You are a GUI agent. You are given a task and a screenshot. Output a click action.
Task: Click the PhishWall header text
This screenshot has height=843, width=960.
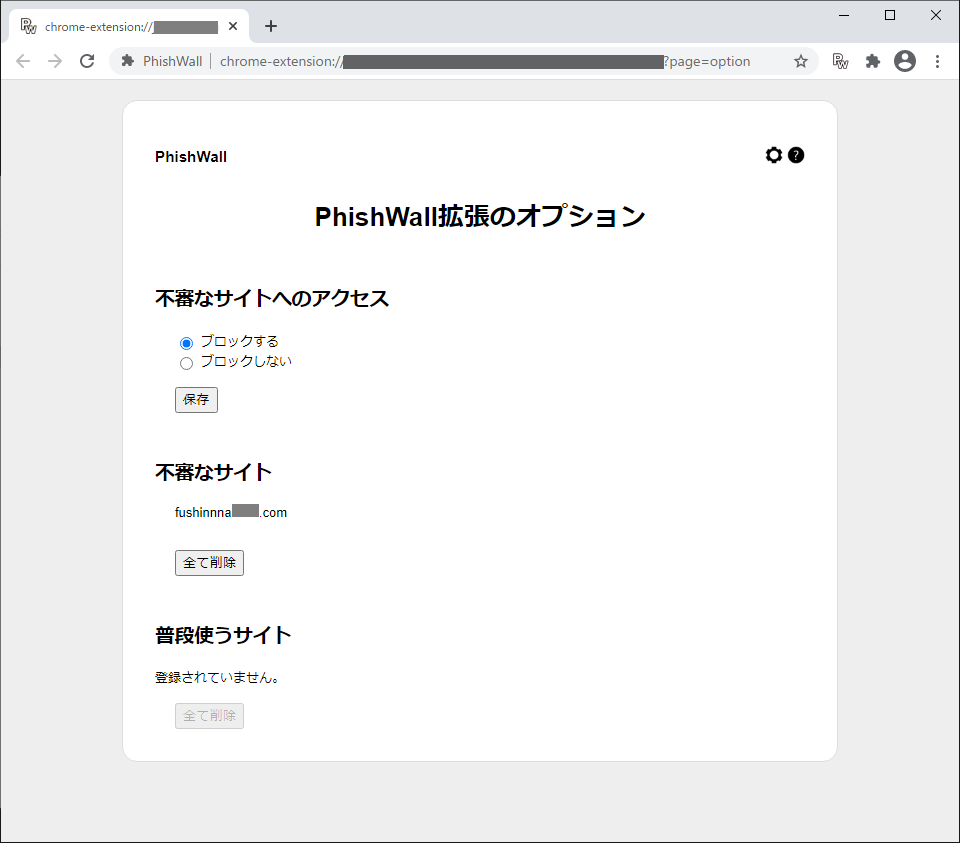(191, 157)
